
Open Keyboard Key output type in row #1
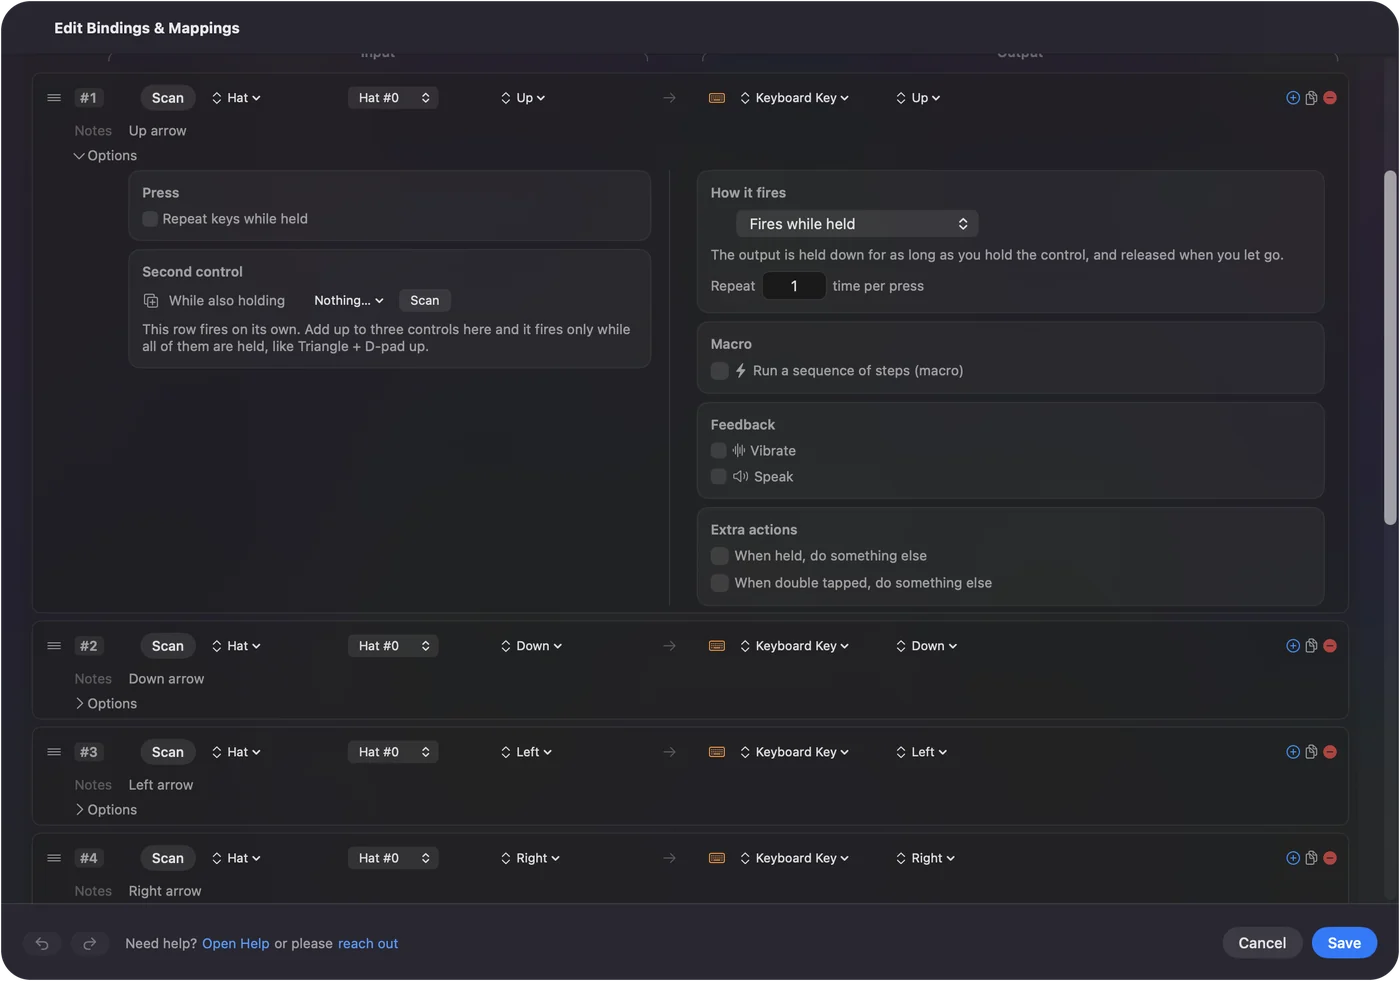[795, 98]
